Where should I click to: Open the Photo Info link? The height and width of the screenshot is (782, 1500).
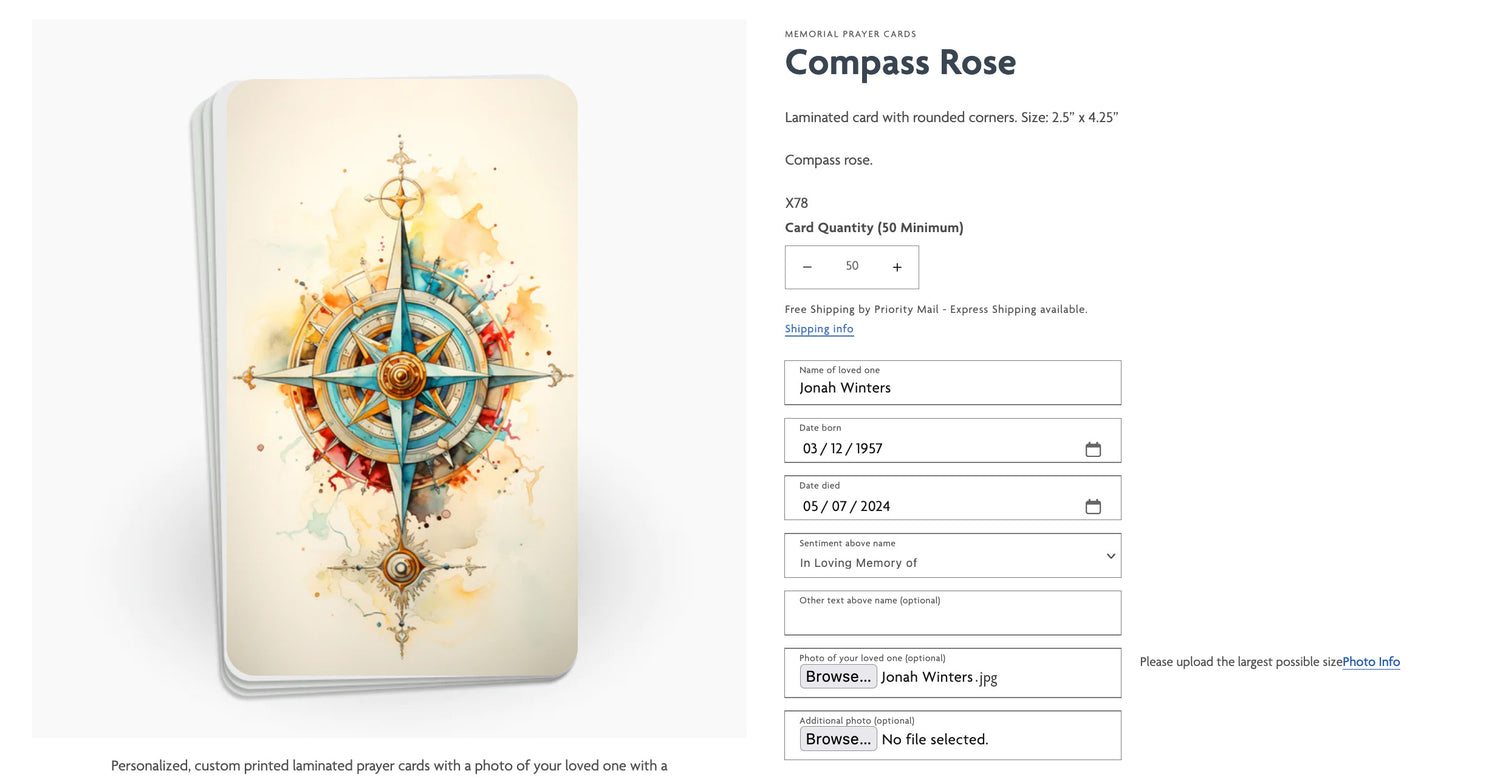pos(1371,662)
